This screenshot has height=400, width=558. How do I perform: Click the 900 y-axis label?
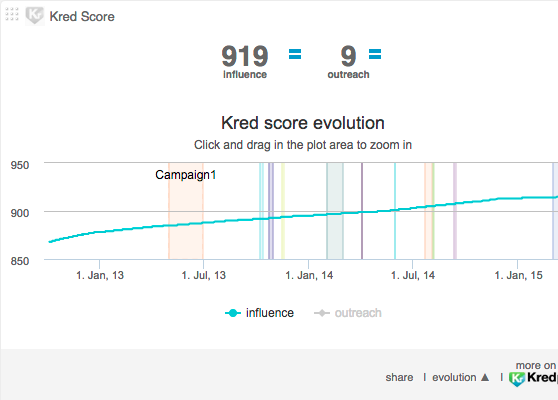tap(20, 213)
